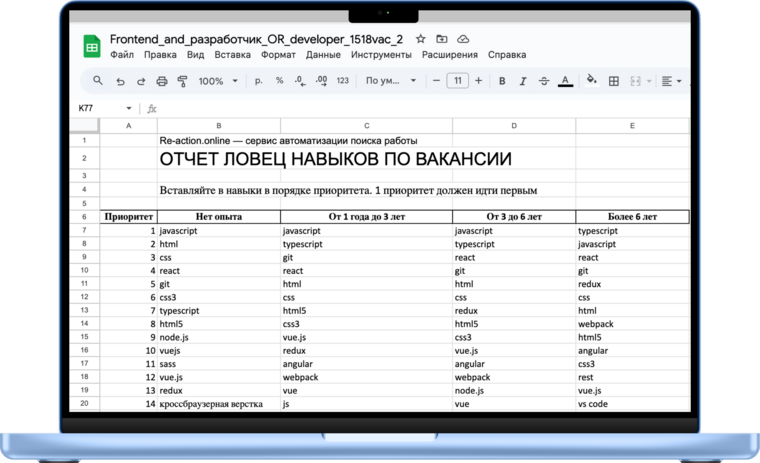Image resolution: width=760 pixels, height=463 pixels.
Task: Decrease decimal places
Action: (x=300, y=81)
